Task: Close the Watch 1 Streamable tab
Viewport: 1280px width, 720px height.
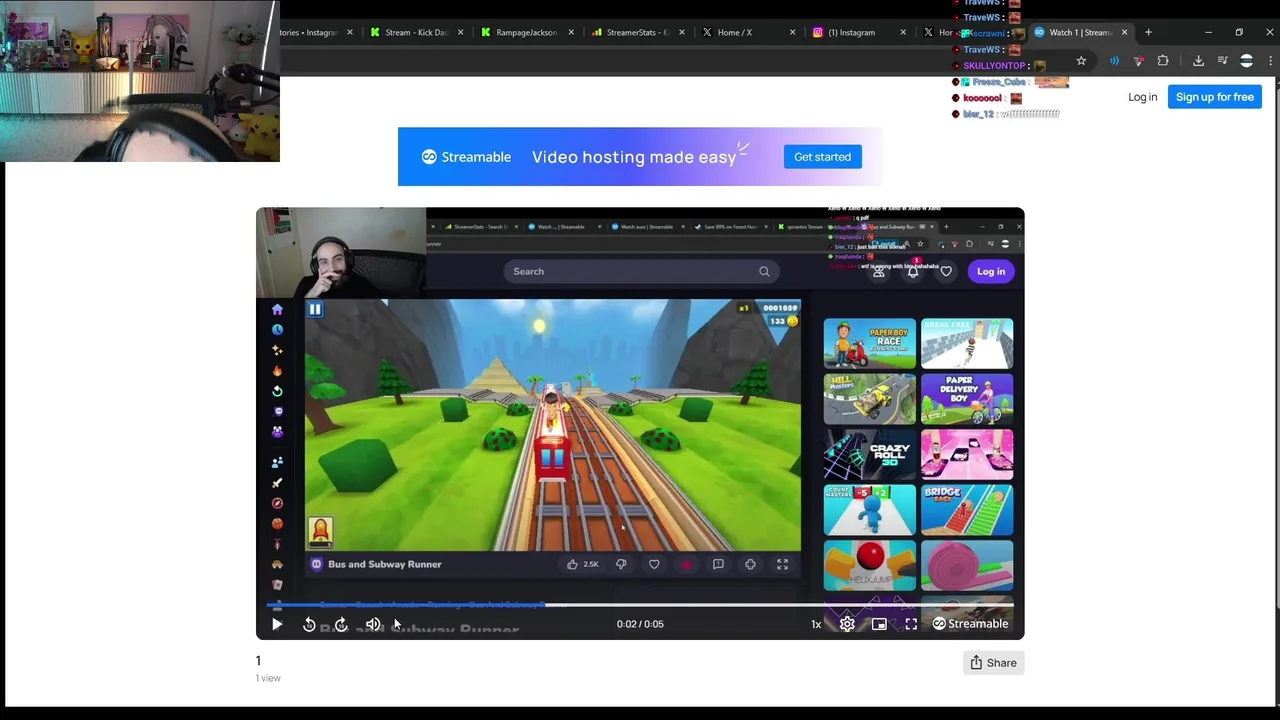Action: (1124, 32)
